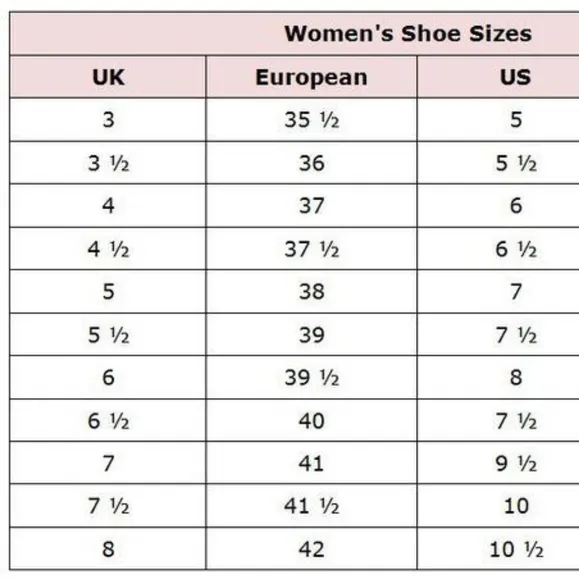Select the UK column header
579x580 pixels.
[108, 77]
